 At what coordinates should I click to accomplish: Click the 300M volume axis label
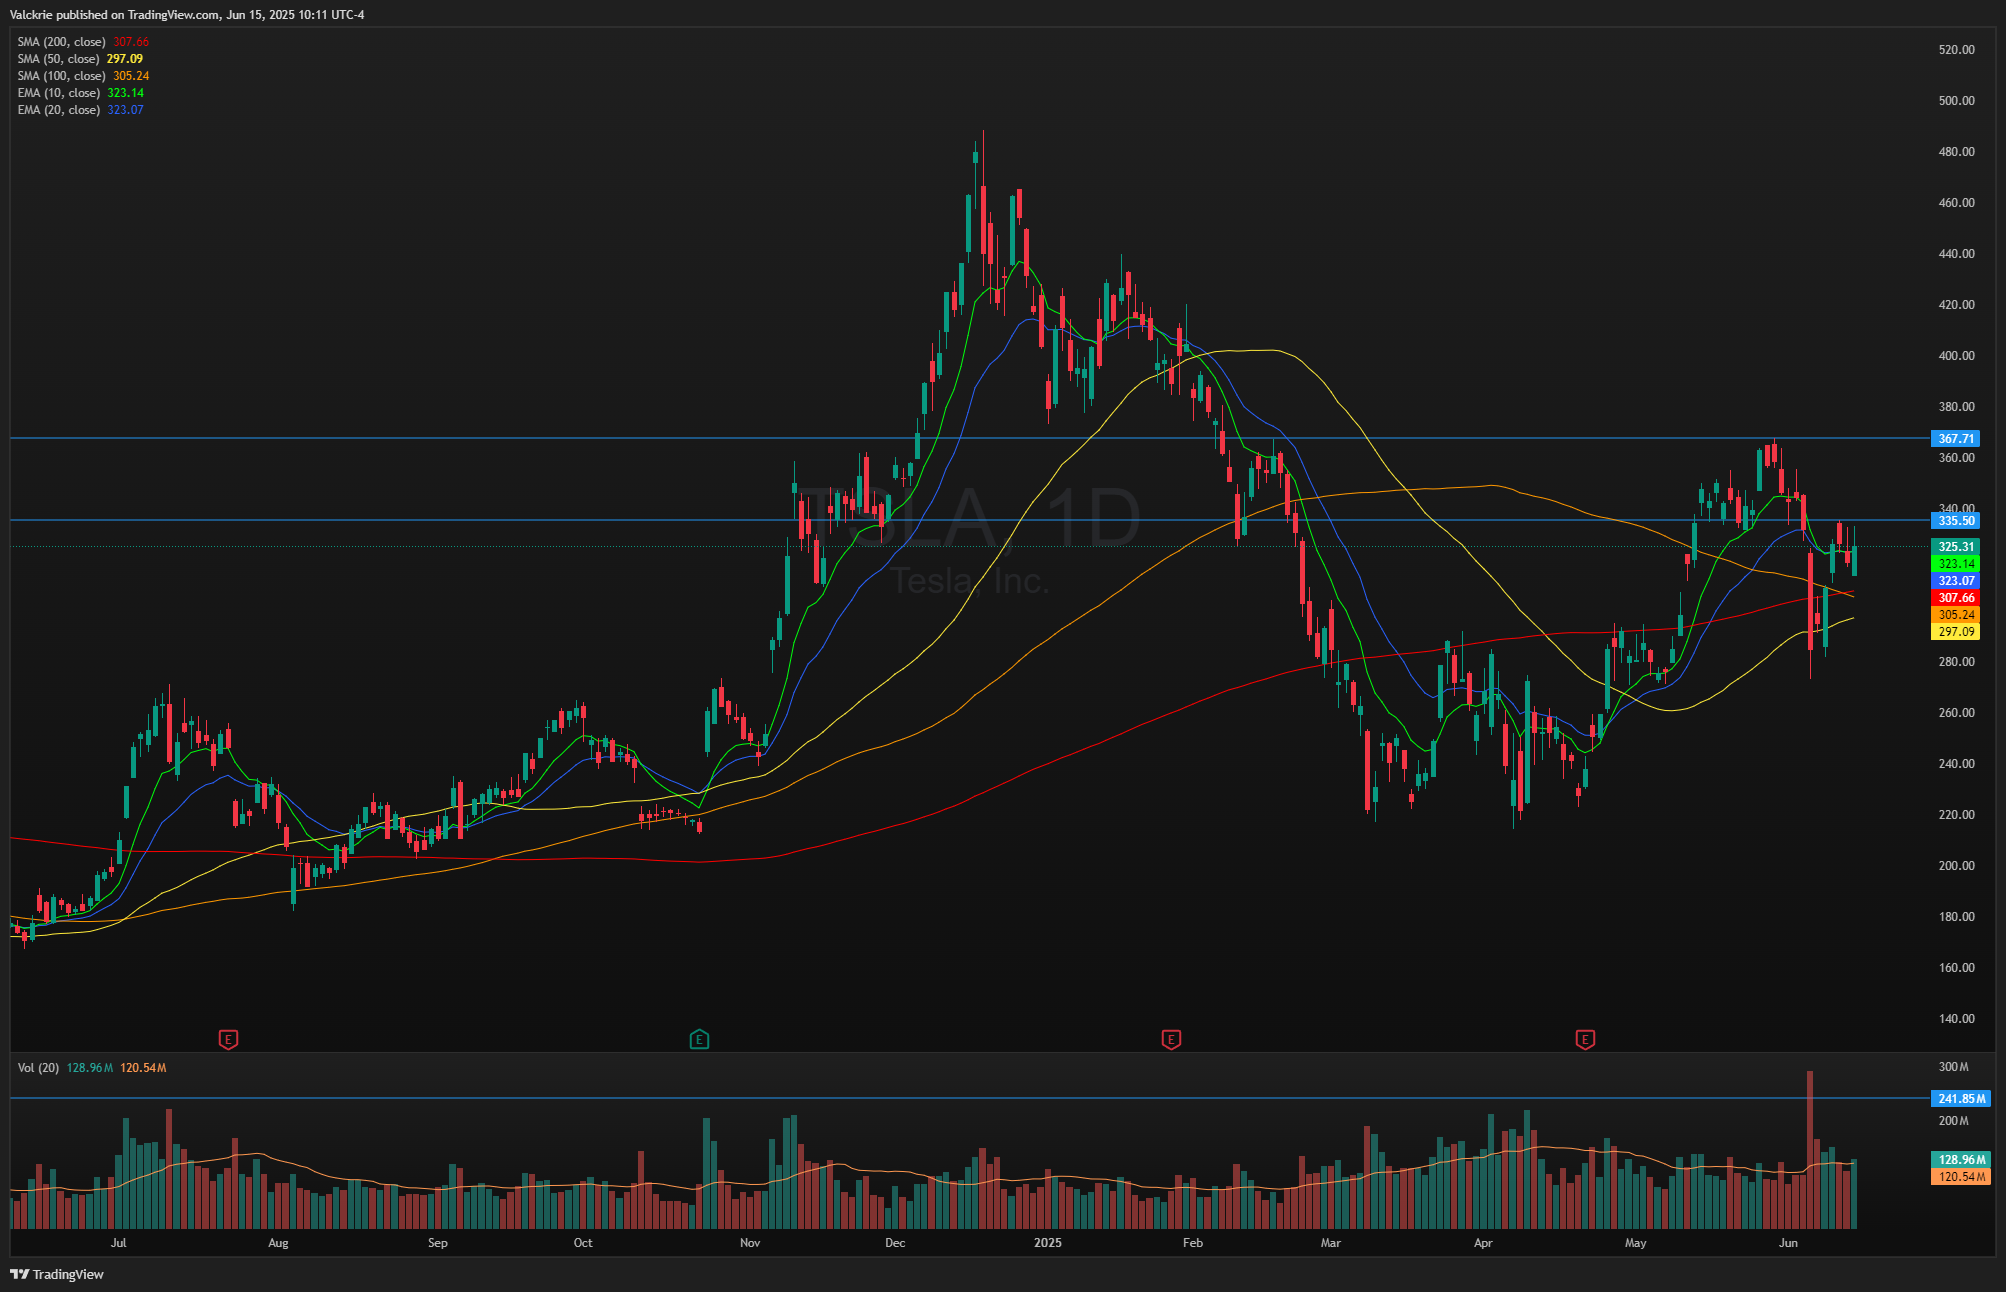click(1953, 1067)
